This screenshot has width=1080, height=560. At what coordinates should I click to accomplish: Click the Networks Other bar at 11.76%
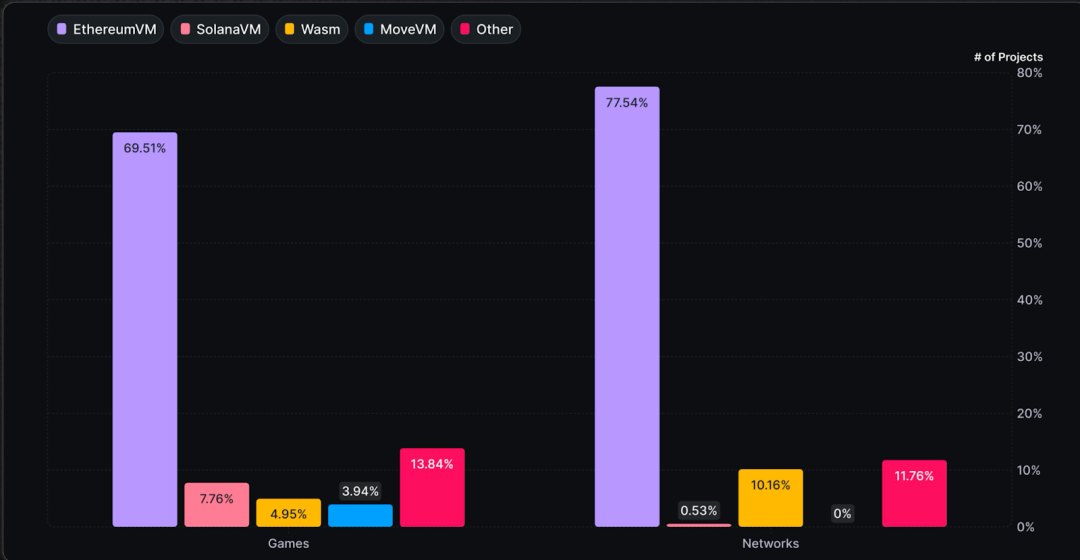click(914, 494)
